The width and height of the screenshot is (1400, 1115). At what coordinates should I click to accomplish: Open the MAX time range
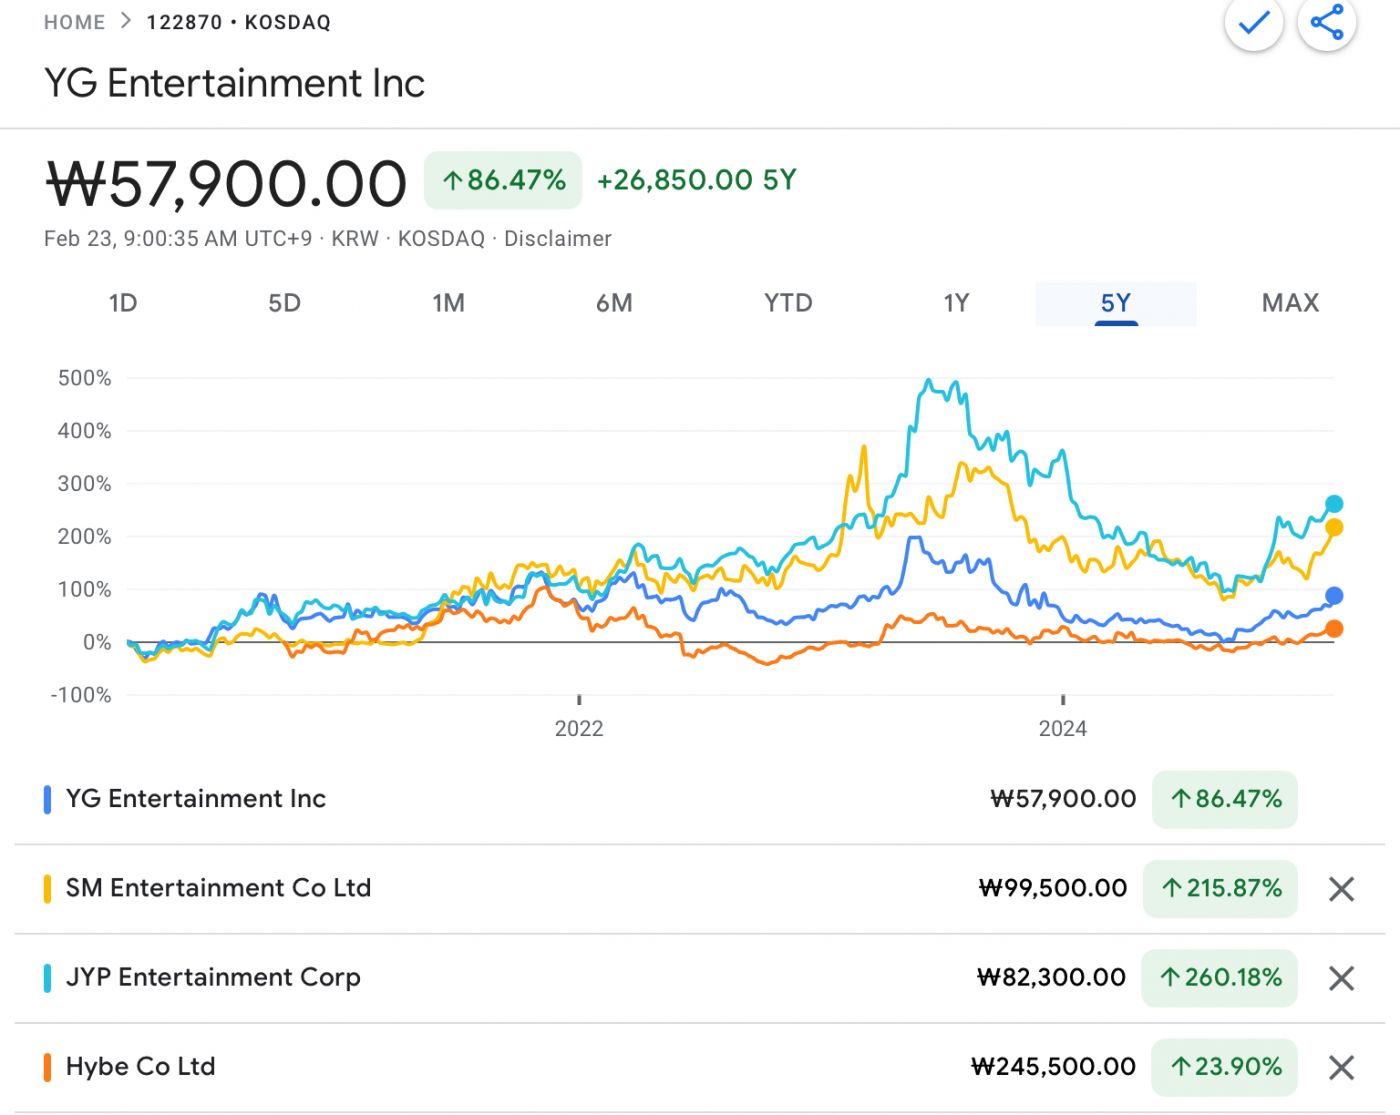coord(1290,303)
